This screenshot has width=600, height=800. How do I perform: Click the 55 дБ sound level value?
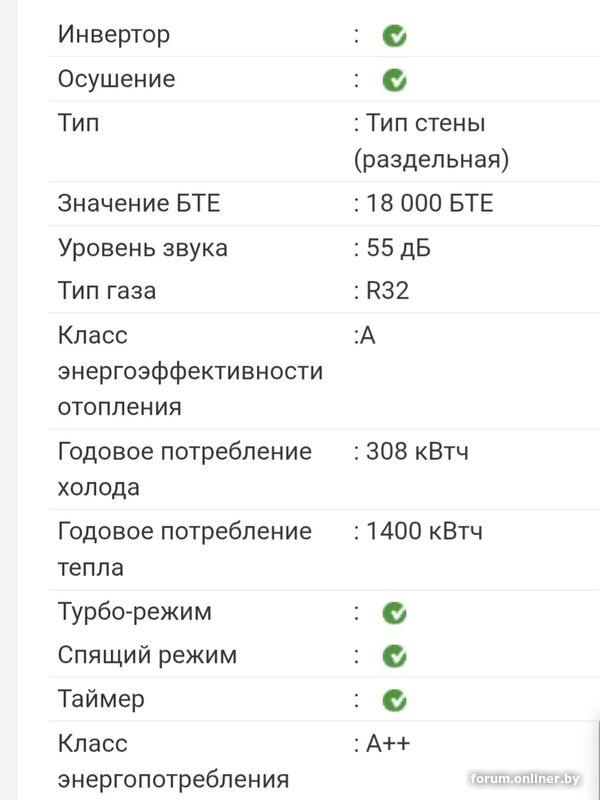pos(398,248)
